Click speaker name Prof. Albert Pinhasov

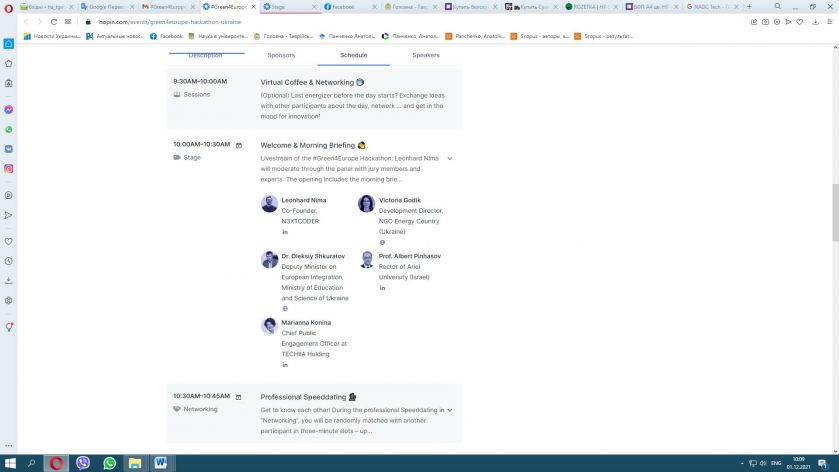point(410,256)
